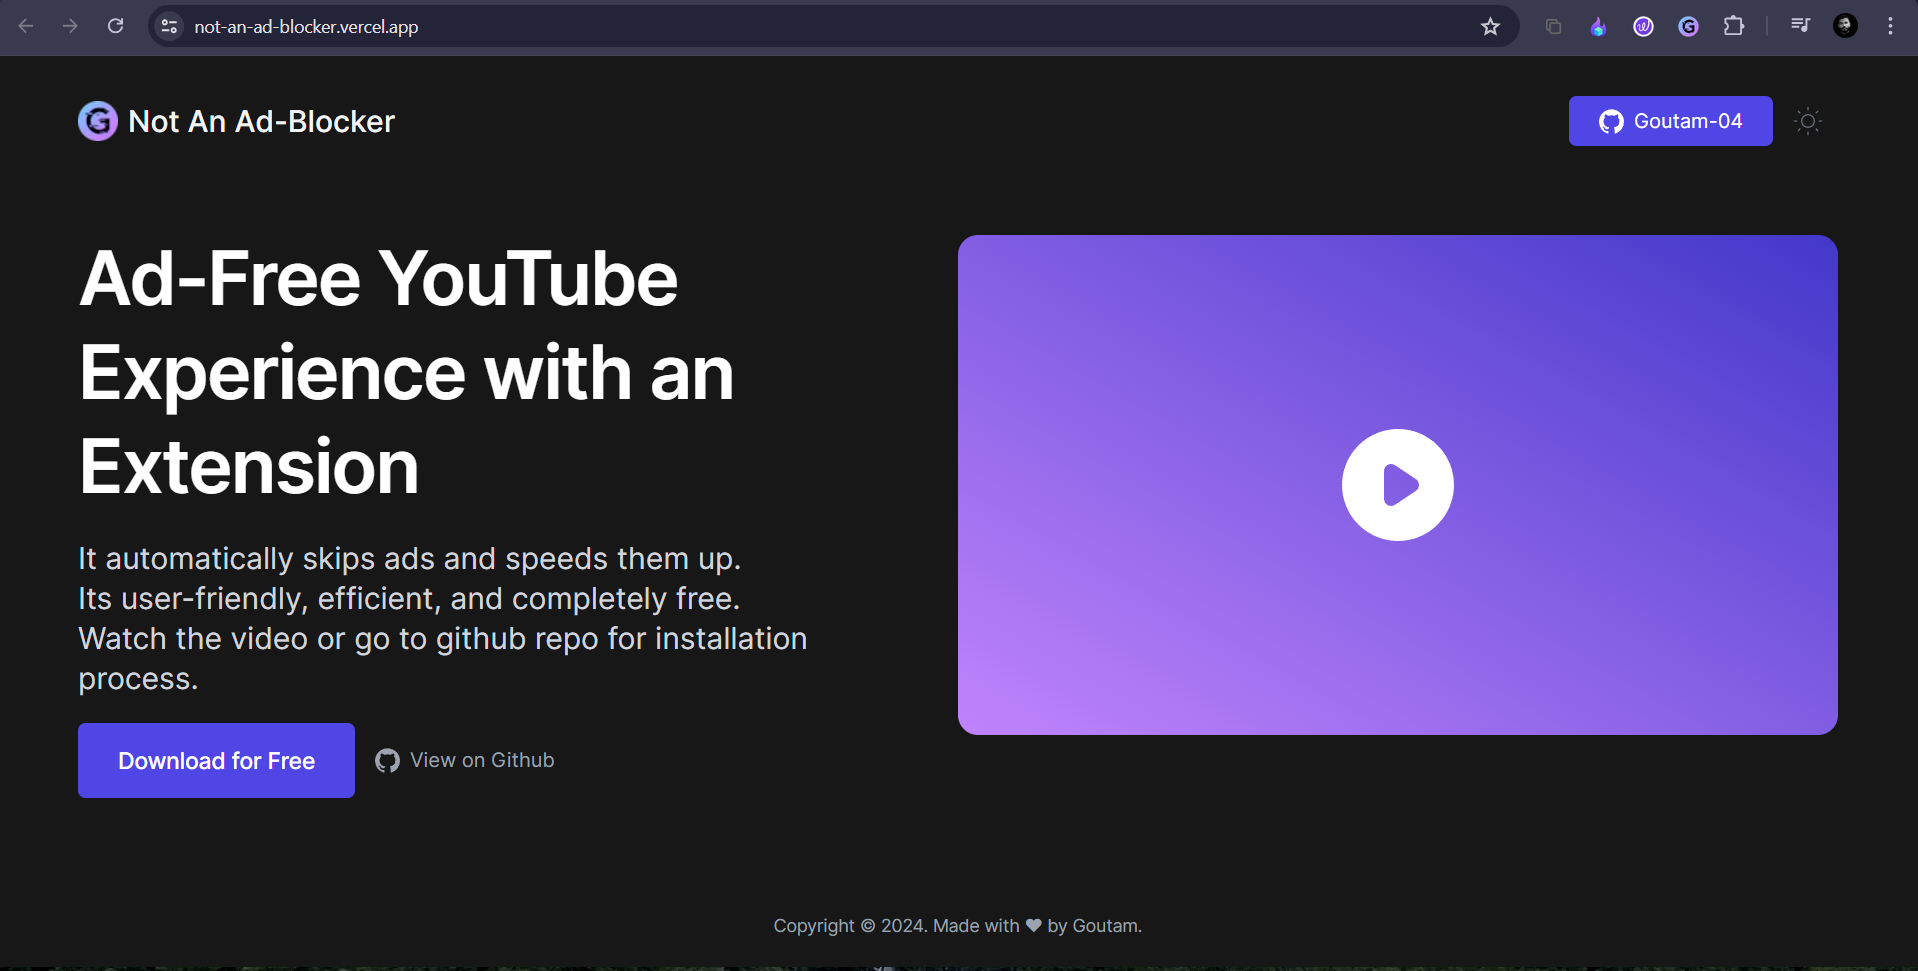This screenshot has height=971, width=1918.
Task: Open the Chrome profile avatar
Action: click(x=1845, y=26)
